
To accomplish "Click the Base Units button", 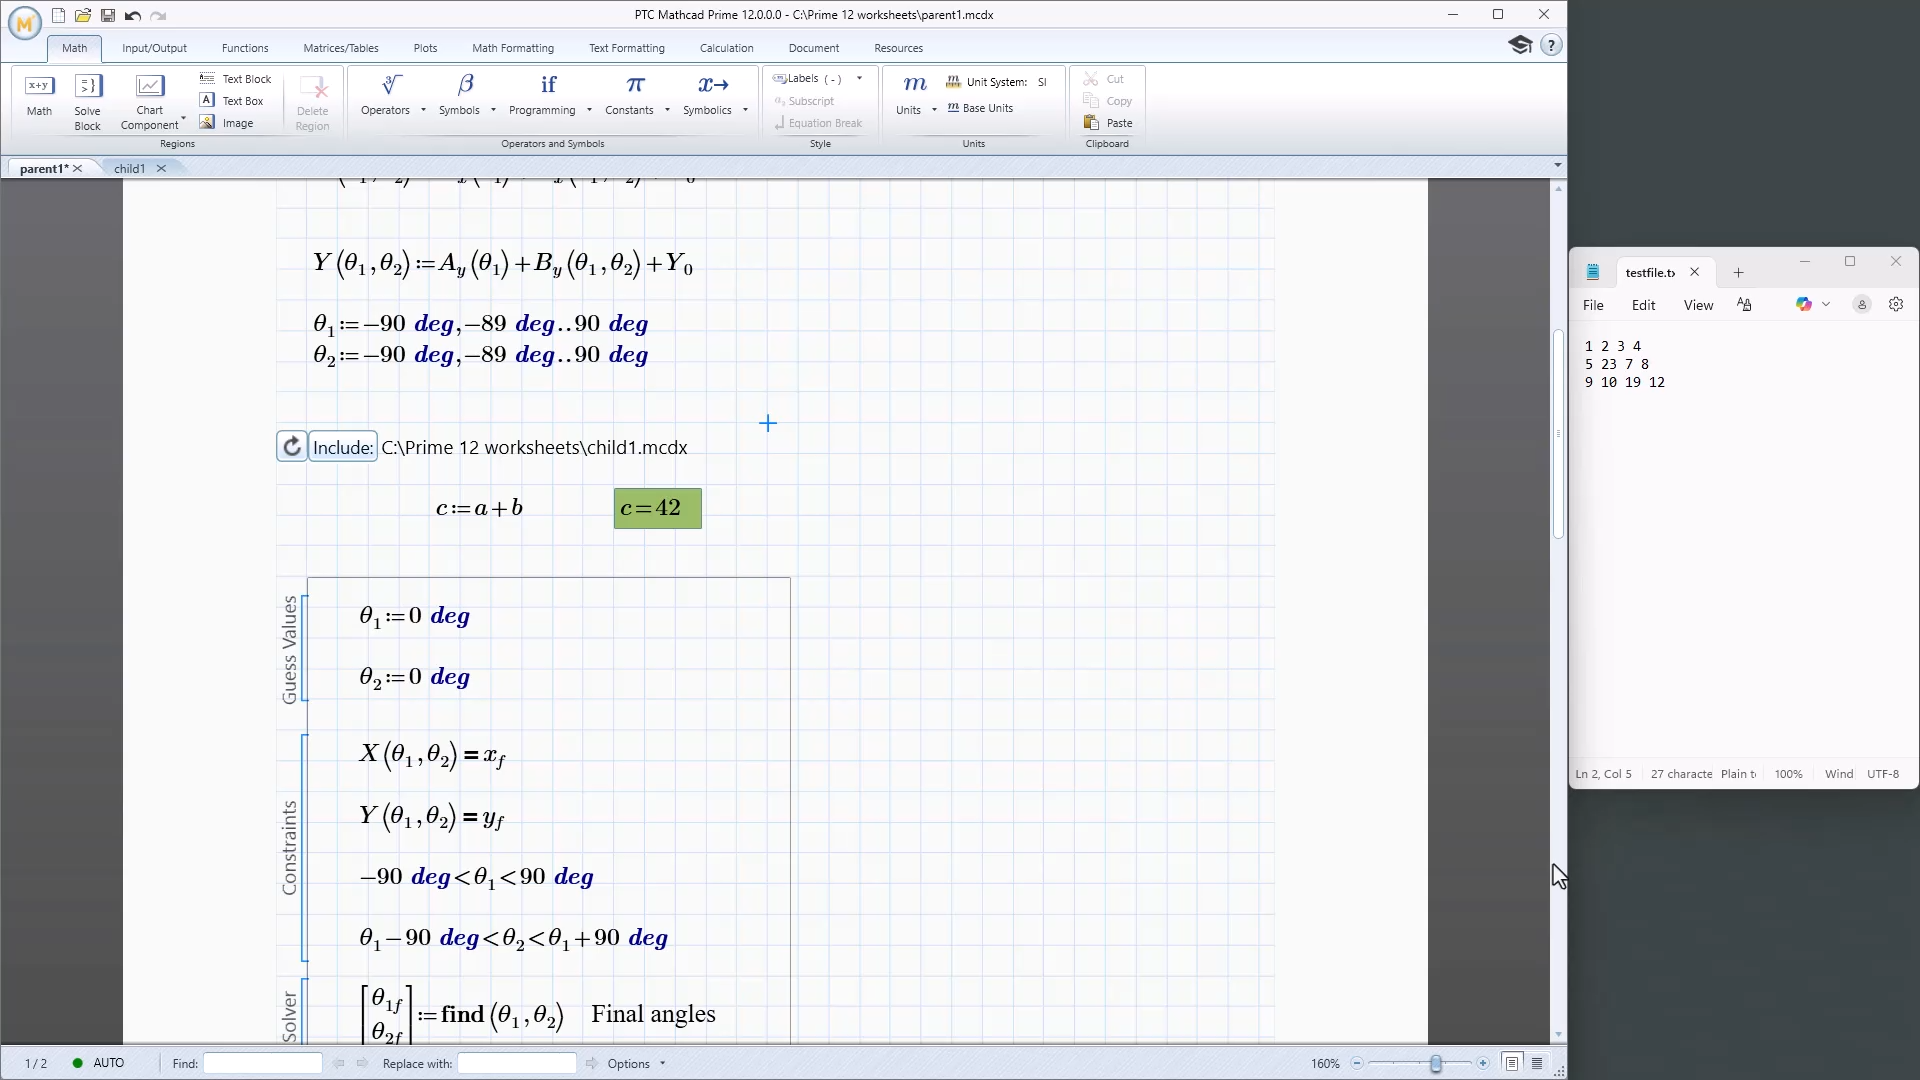I will [x=980, y=108].
